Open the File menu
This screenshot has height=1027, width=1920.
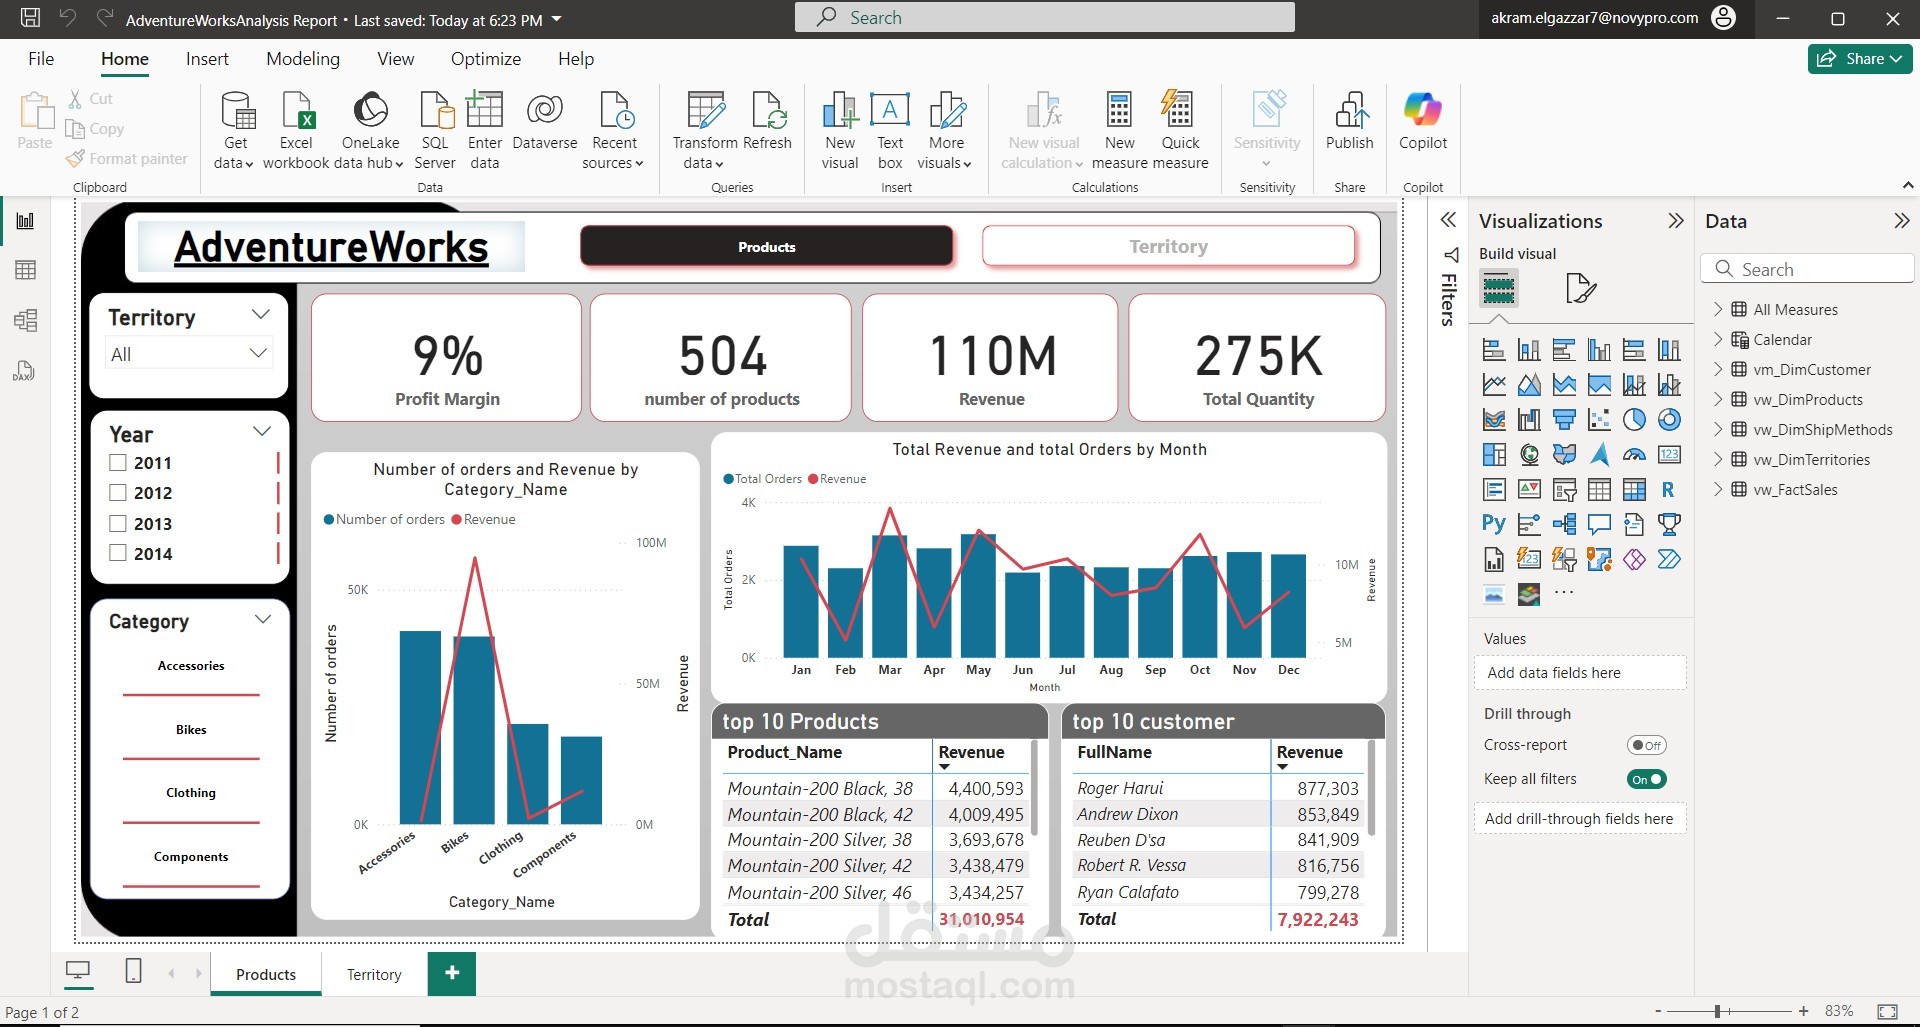click(41, 59)
